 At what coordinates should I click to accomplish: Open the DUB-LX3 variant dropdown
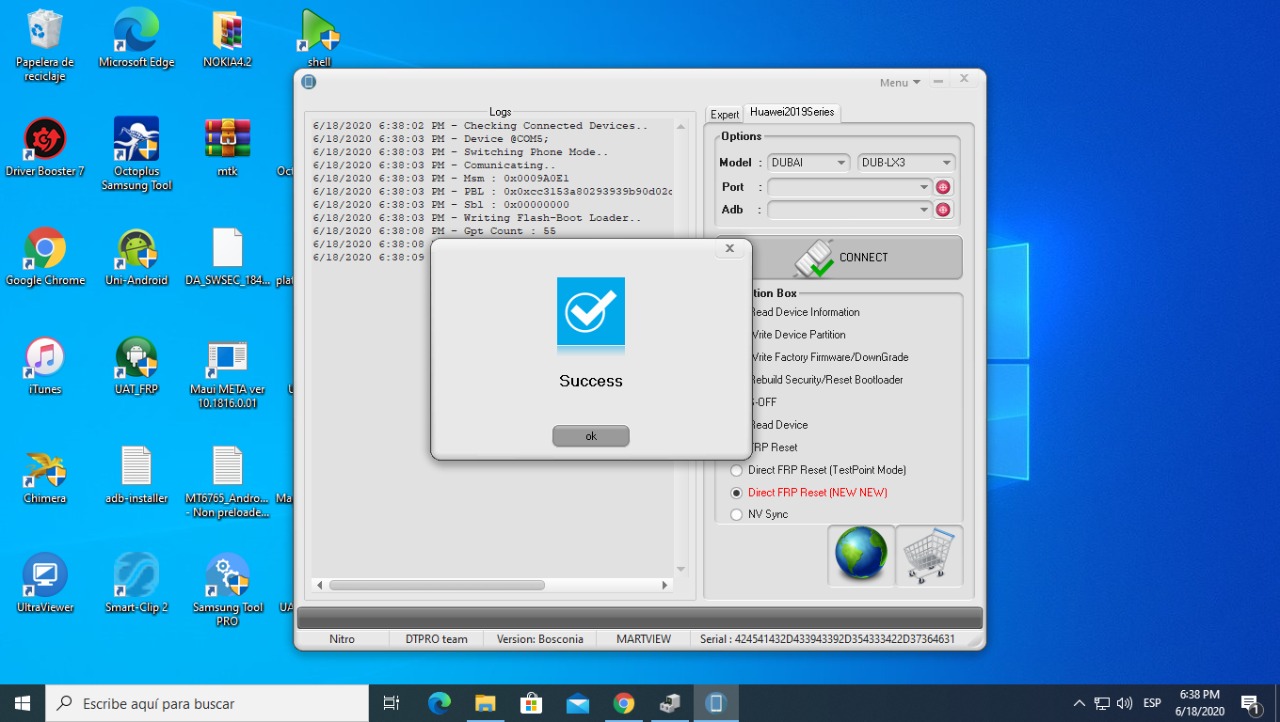906,163
